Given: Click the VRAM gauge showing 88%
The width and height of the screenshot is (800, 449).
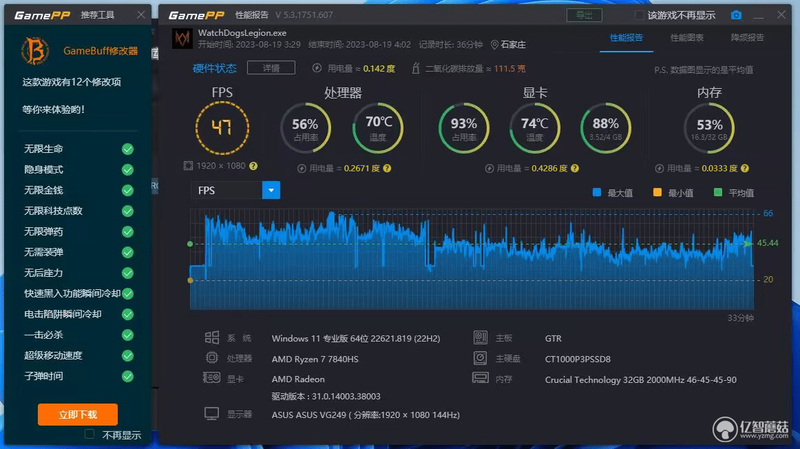Looking at the screenshot, I should [x=606, y=128].
